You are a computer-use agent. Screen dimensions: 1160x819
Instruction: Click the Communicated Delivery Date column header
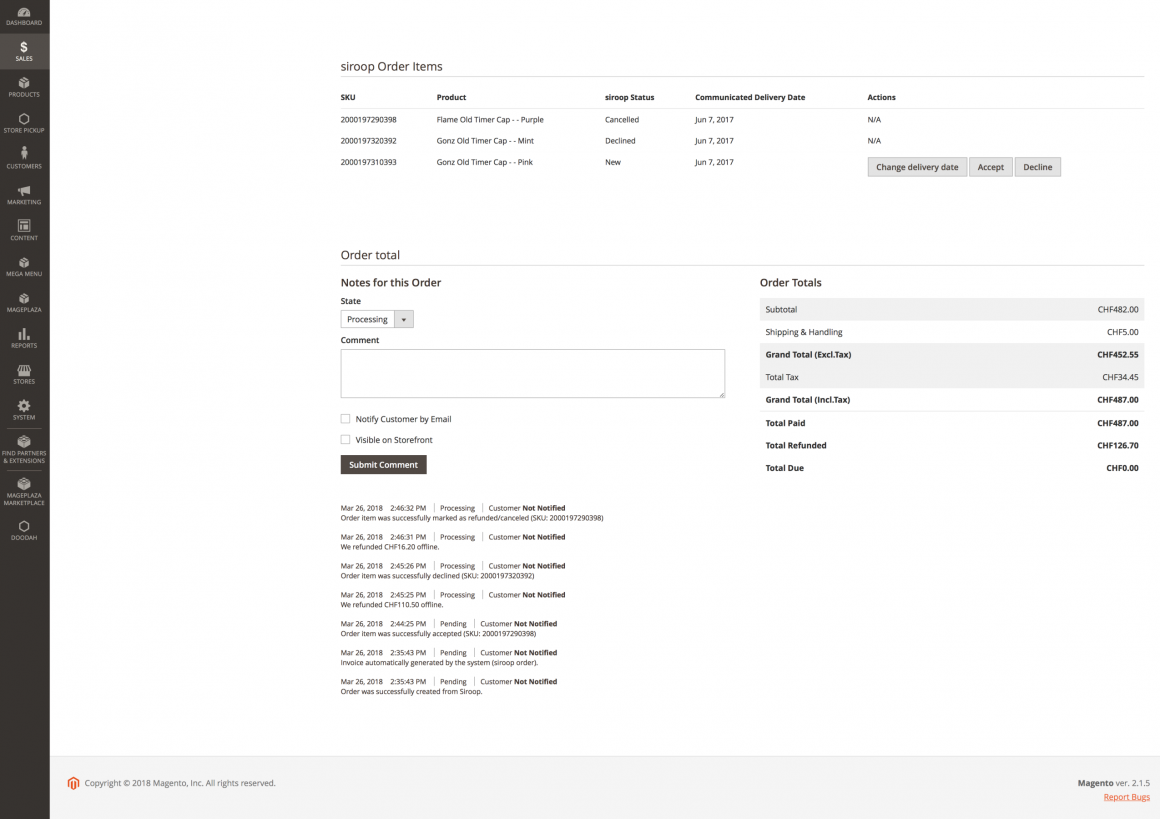pyautogui.click(x=750, y=98)
